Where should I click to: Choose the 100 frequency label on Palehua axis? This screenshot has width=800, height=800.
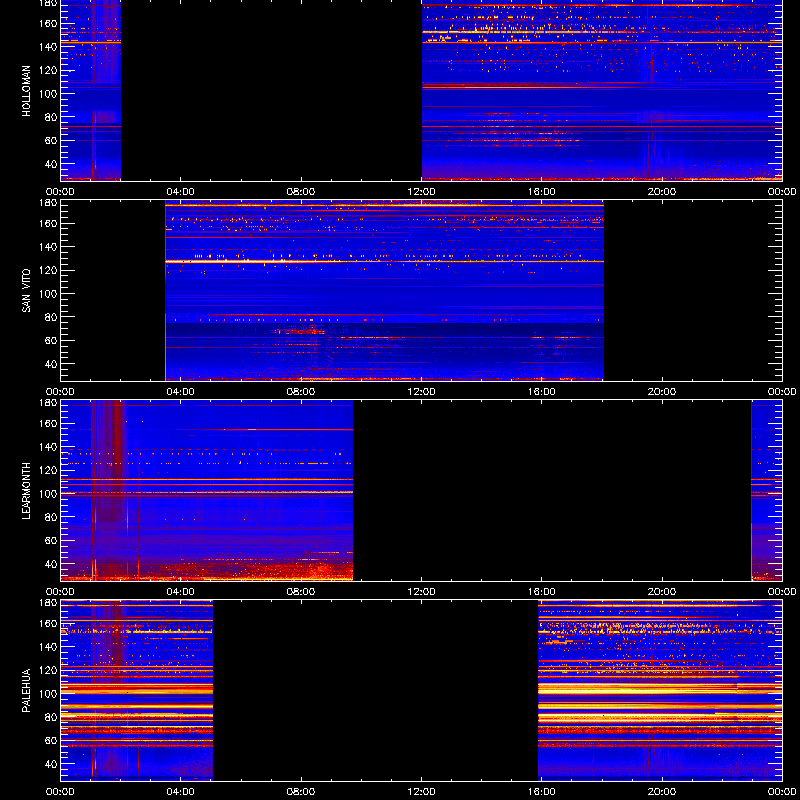pyautogui.click(x=48, y=693)
